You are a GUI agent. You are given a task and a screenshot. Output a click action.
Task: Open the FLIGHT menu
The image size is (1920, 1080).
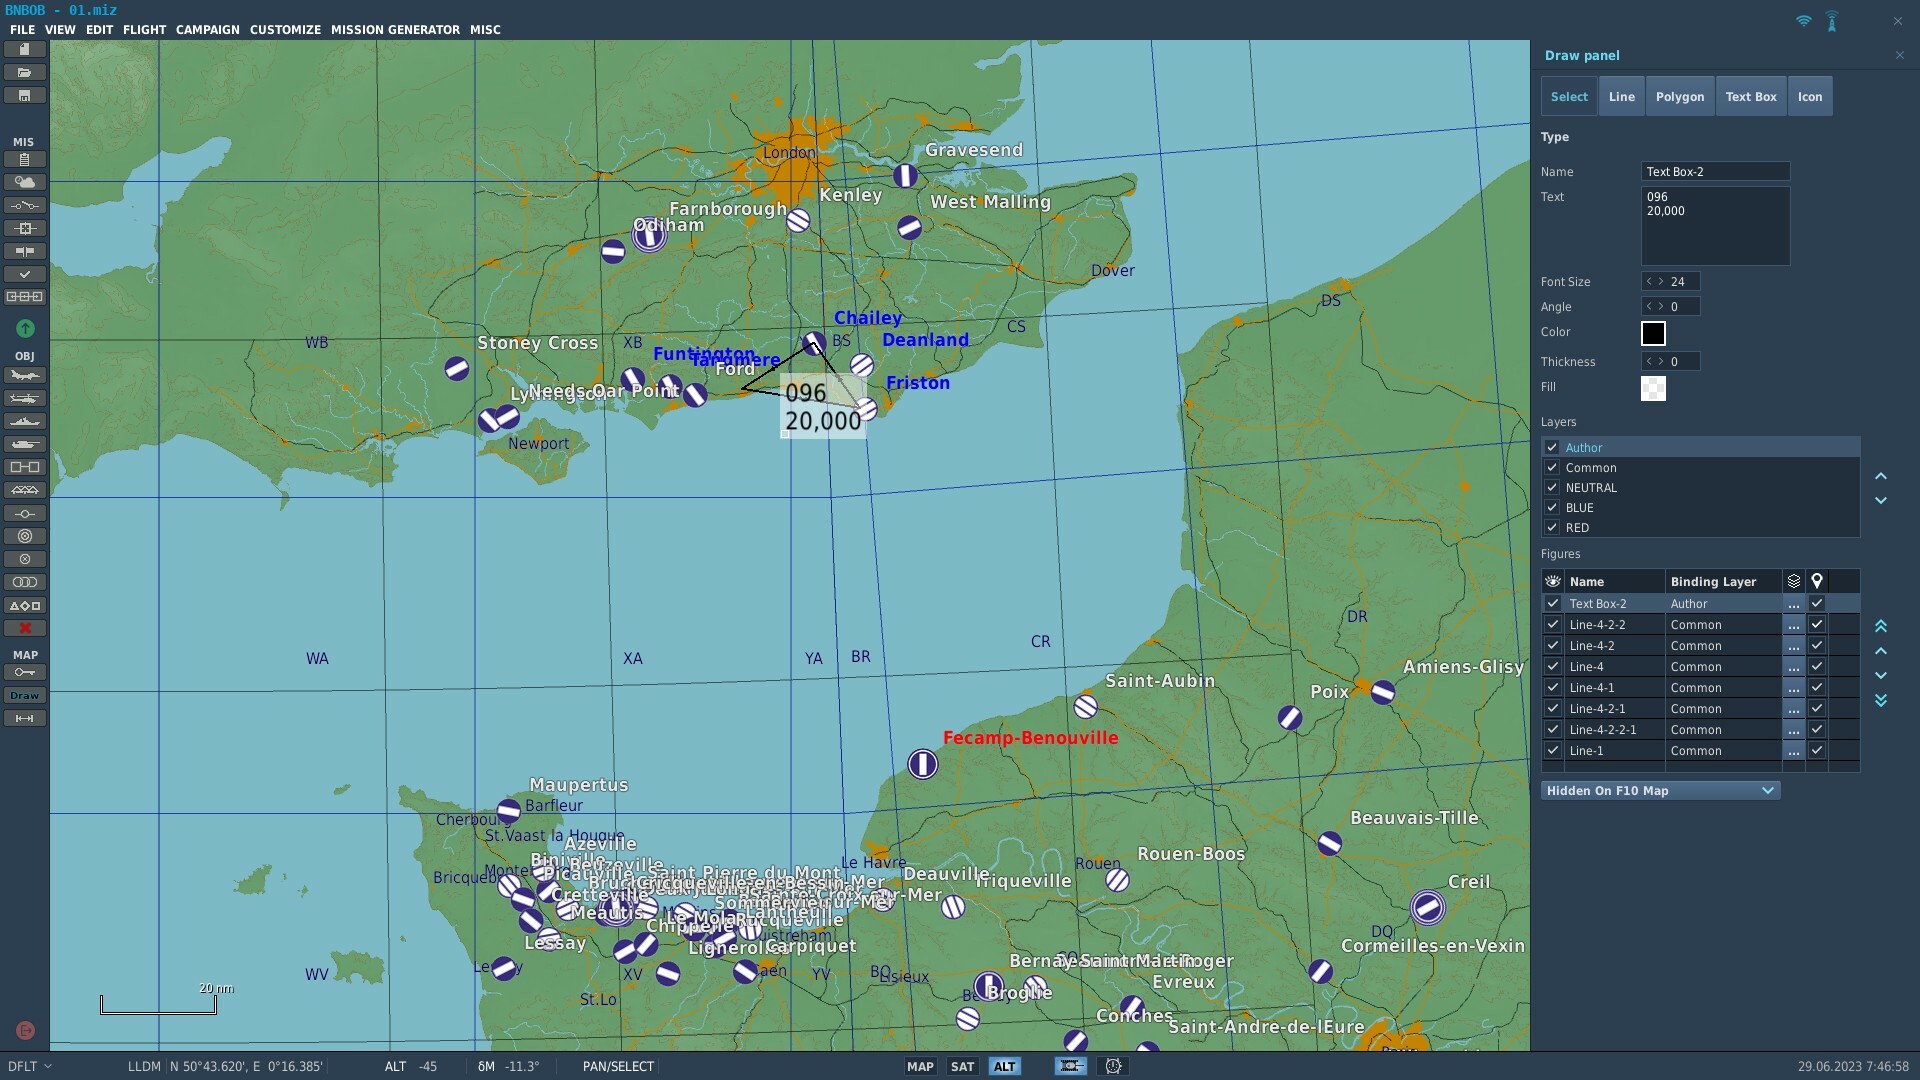pos(144,30)
